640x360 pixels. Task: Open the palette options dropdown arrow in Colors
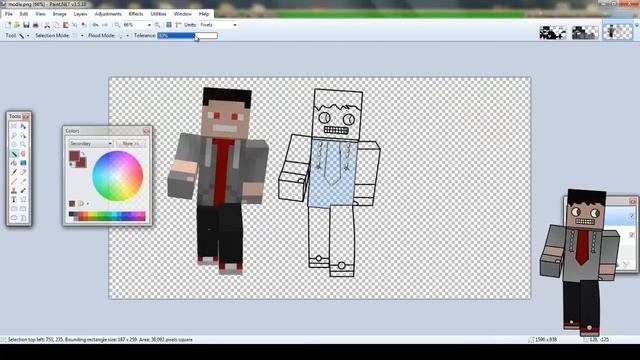pyautogui.click(x=88, y=204)
